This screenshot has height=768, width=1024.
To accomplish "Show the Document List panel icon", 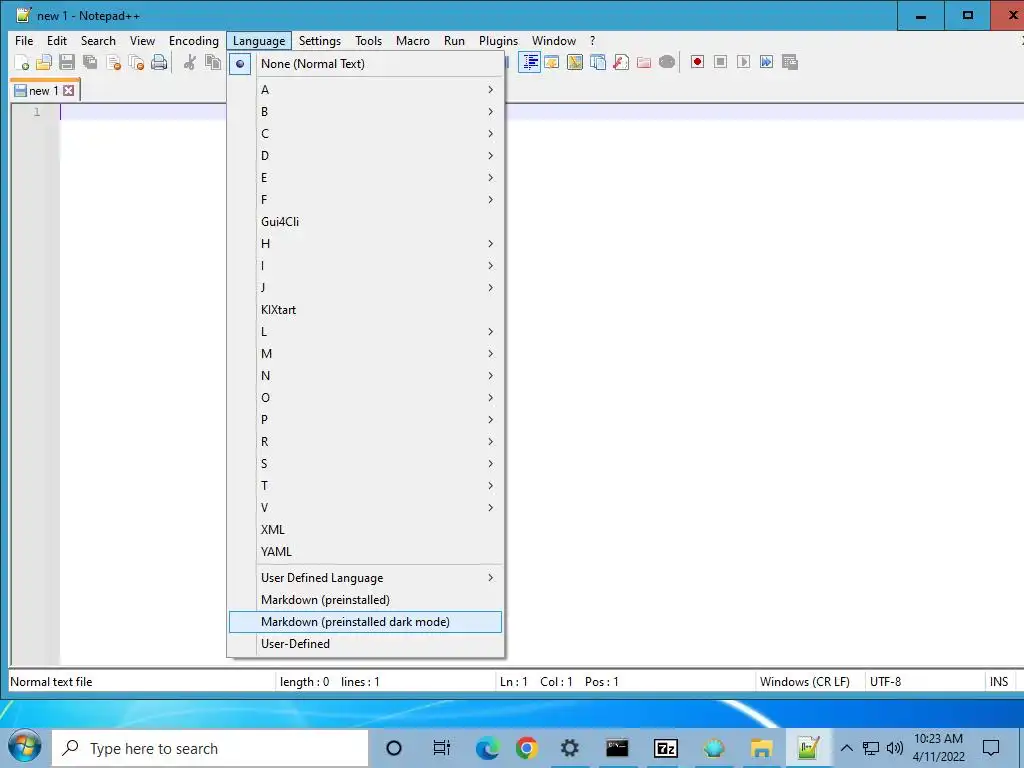I will click(x=598, y=62).
